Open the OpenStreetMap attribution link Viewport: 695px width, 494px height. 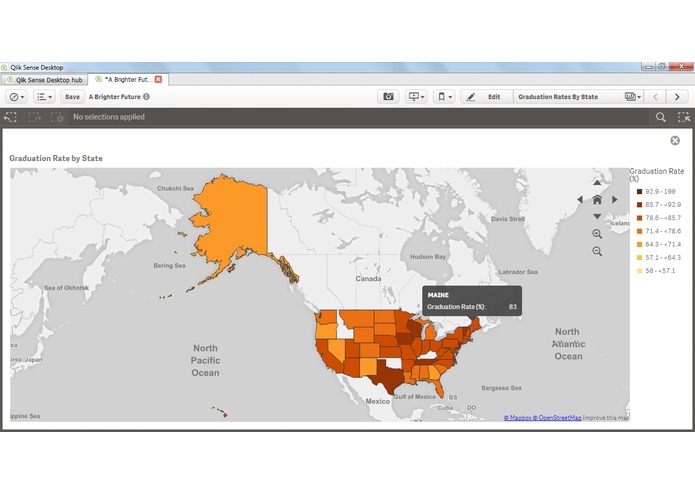557,417
